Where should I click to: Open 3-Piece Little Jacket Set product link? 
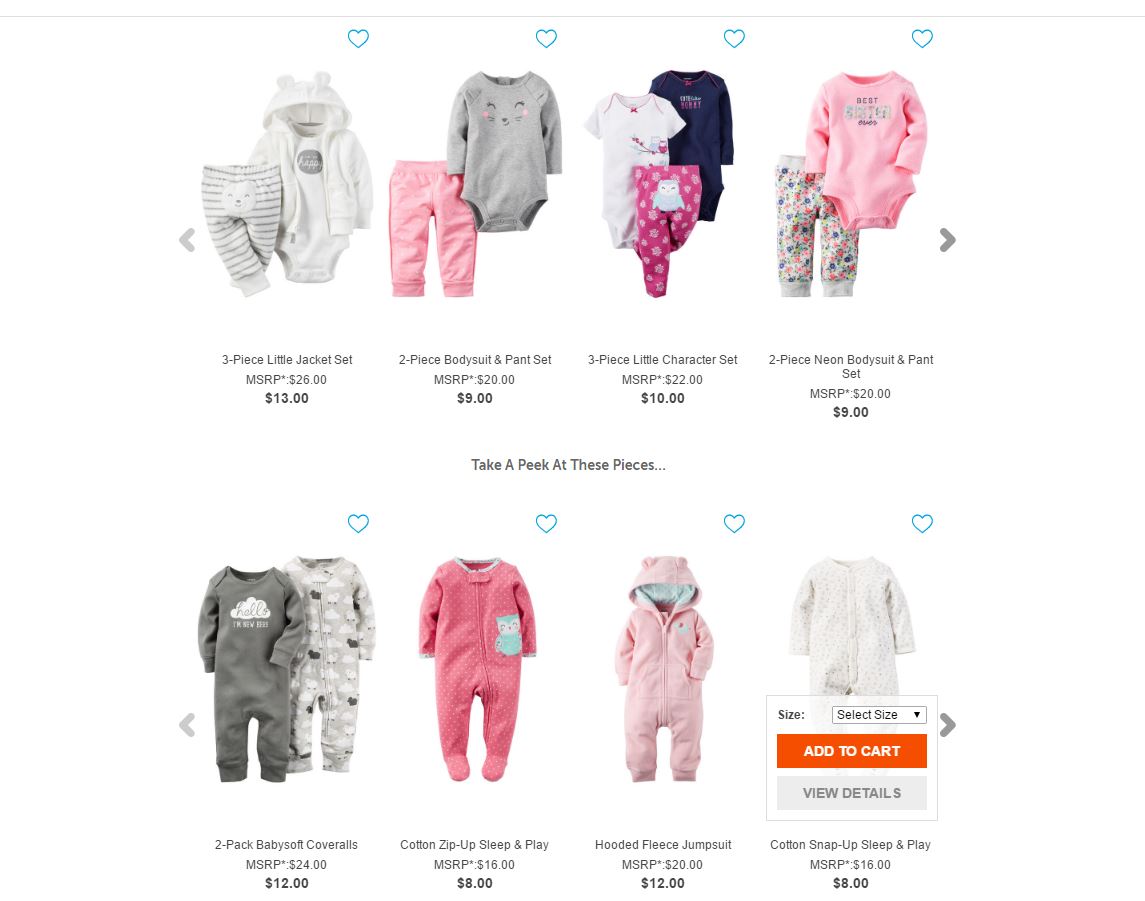tap(287, 359)
